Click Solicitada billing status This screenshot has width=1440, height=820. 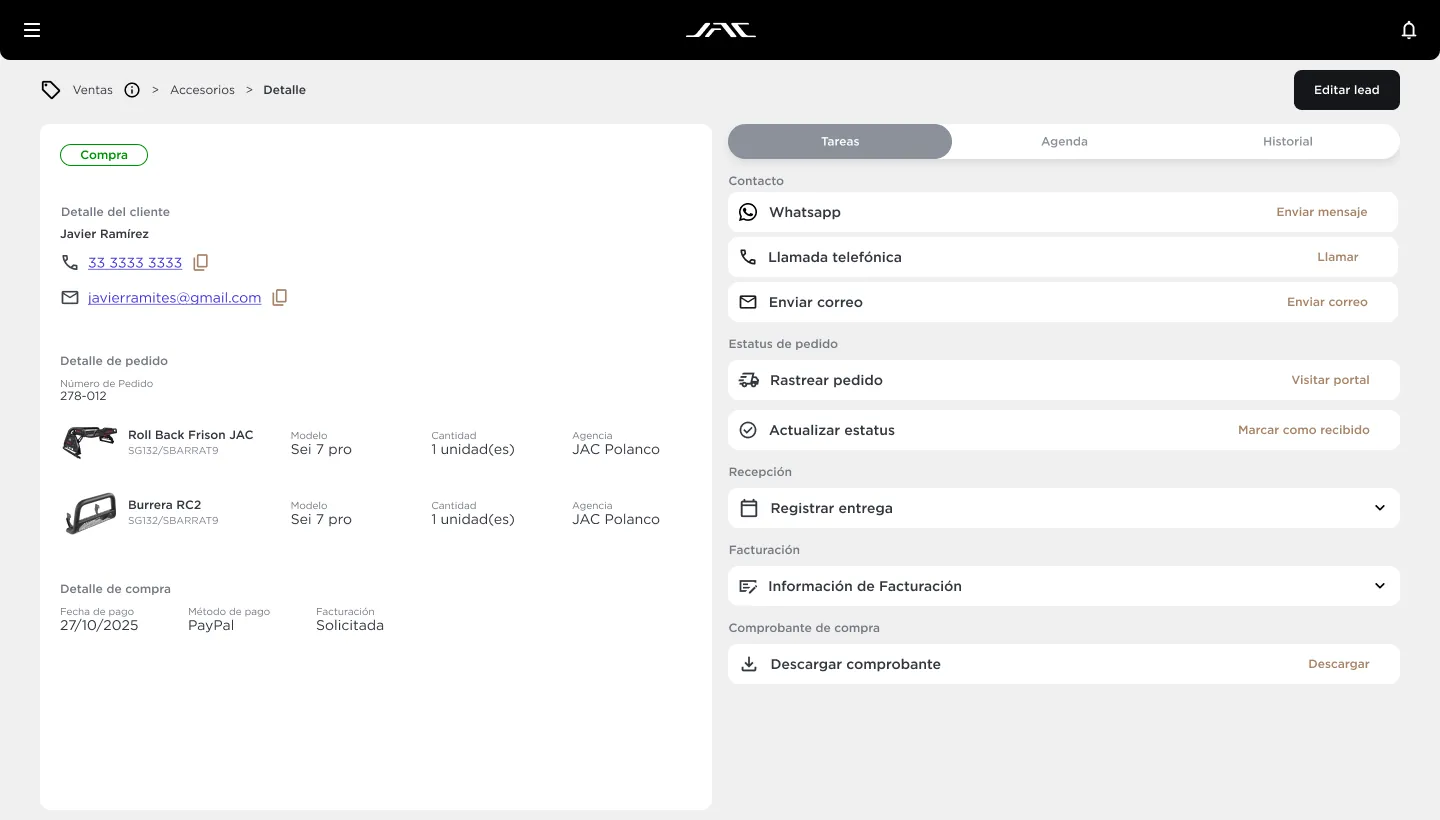(x=350, y=625)
